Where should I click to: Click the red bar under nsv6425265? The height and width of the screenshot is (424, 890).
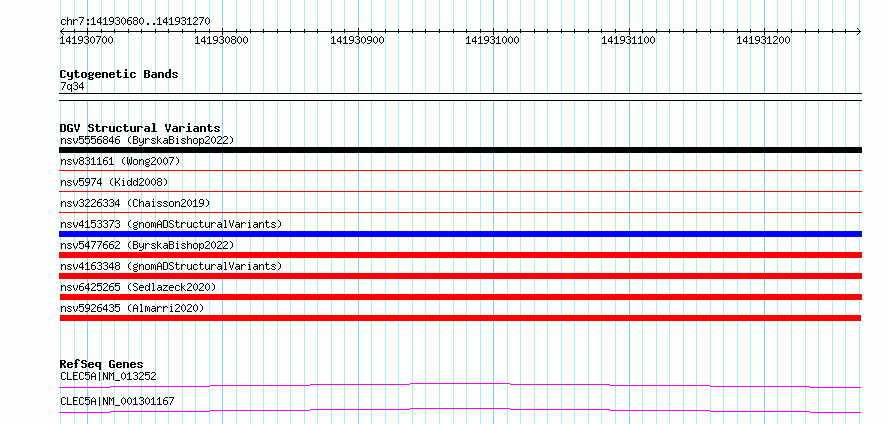pos(460,297)
